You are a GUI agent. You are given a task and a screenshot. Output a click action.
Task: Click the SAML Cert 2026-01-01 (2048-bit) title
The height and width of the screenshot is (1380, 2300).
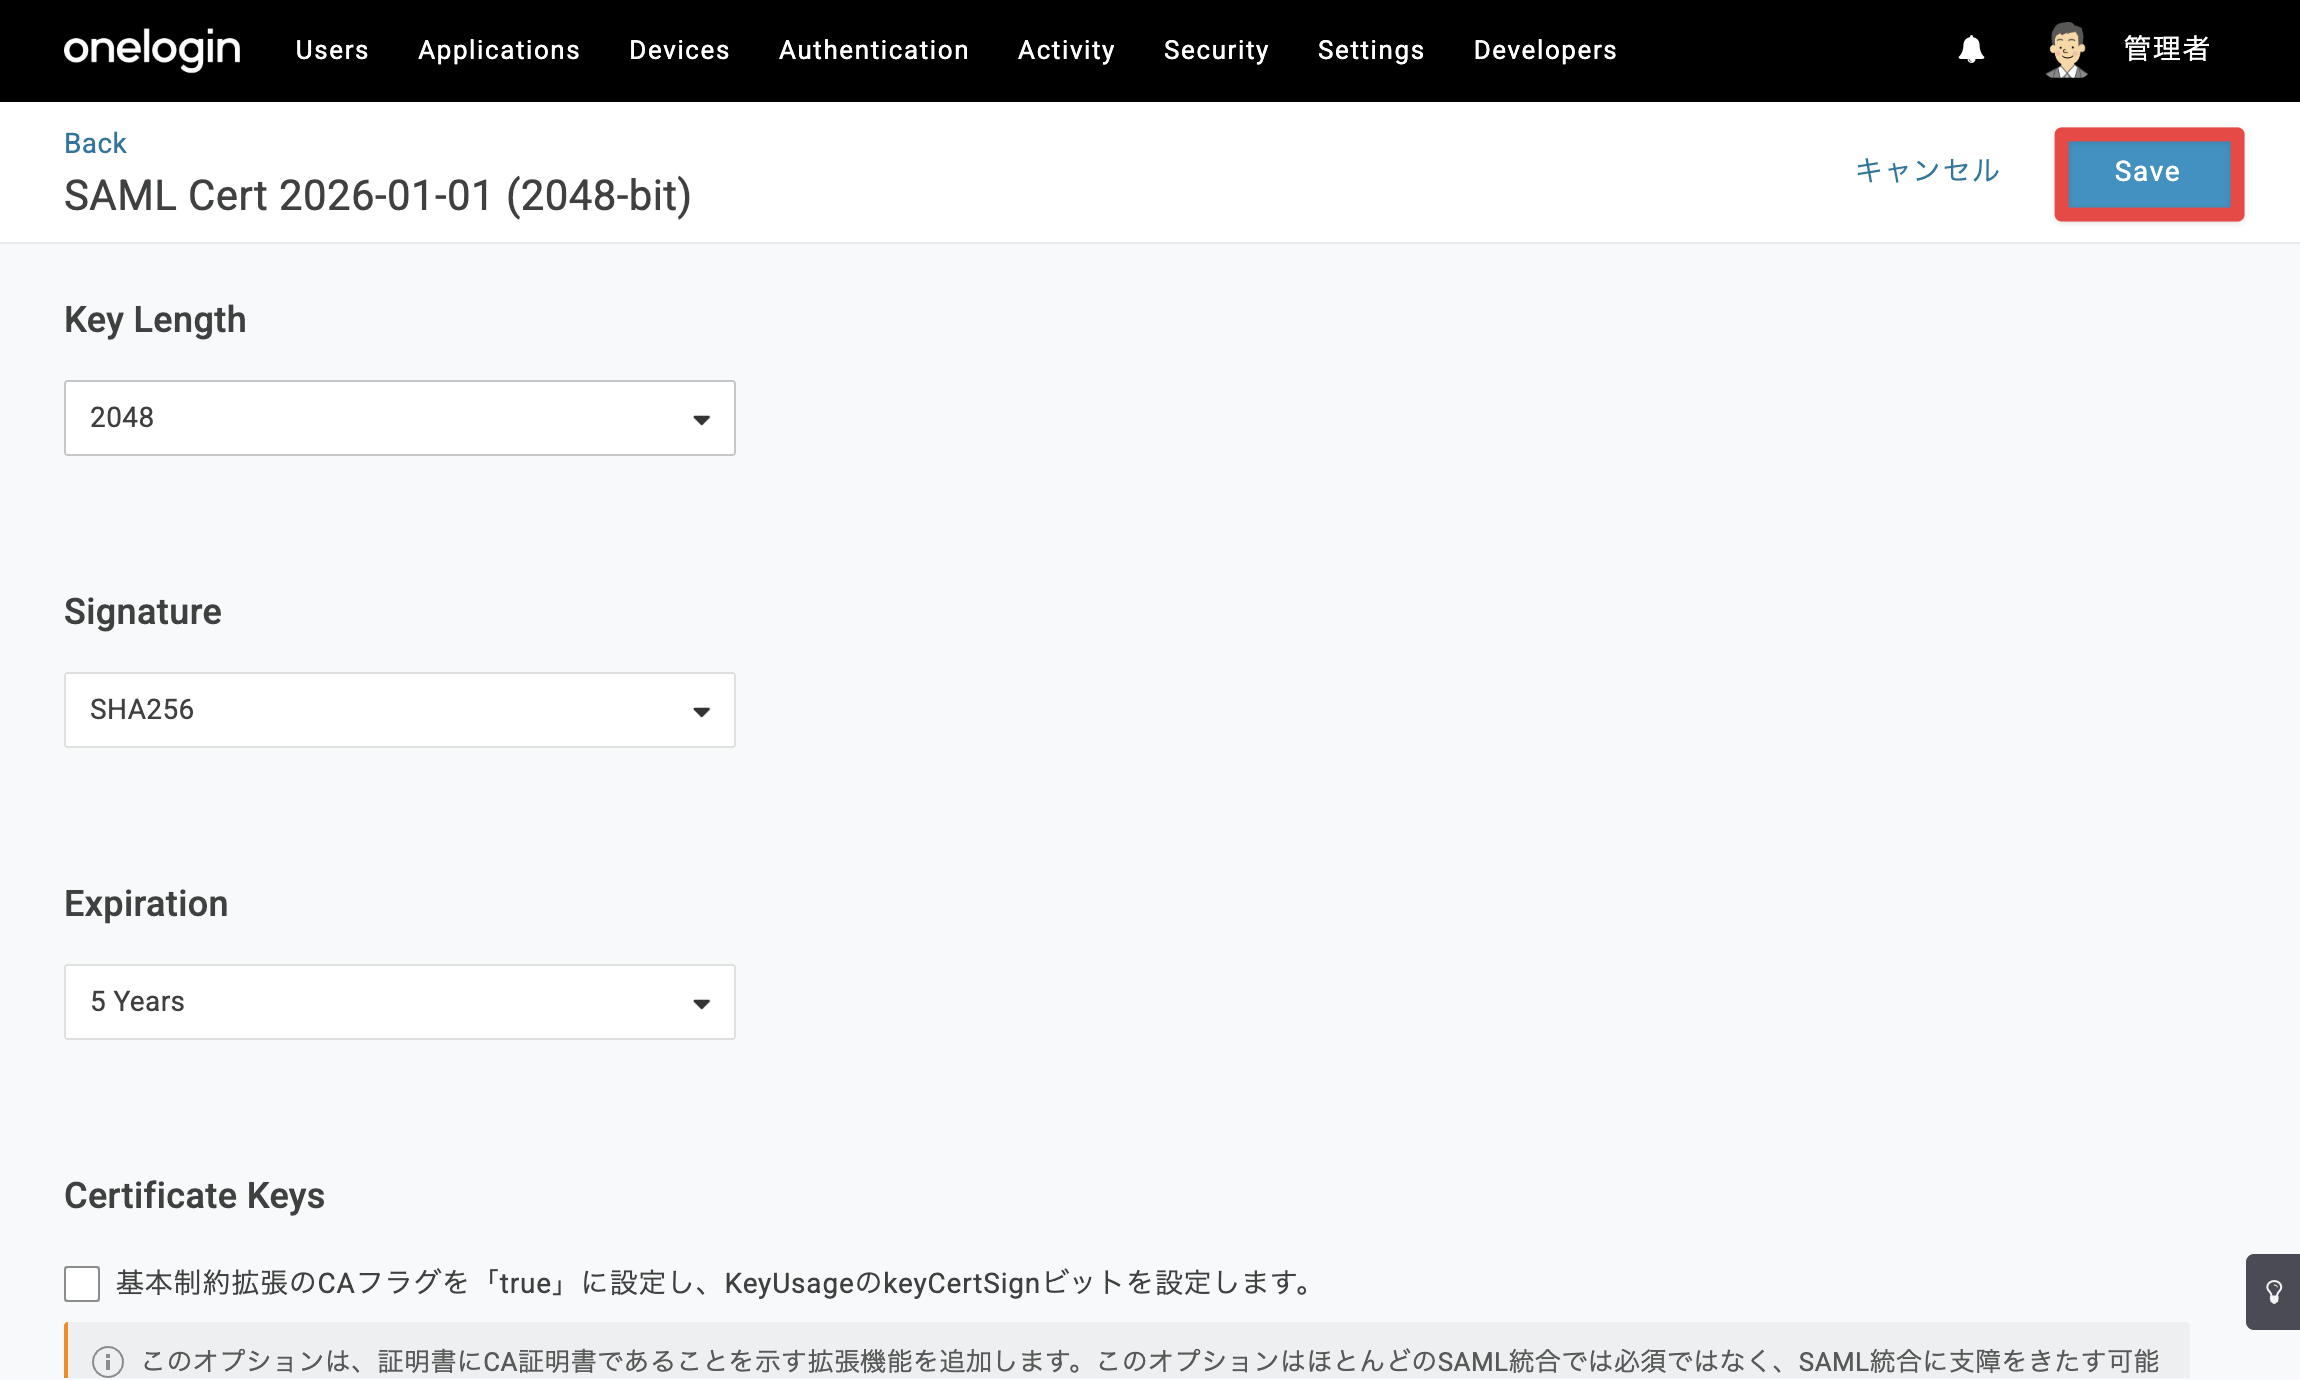(x=378, y=196)
